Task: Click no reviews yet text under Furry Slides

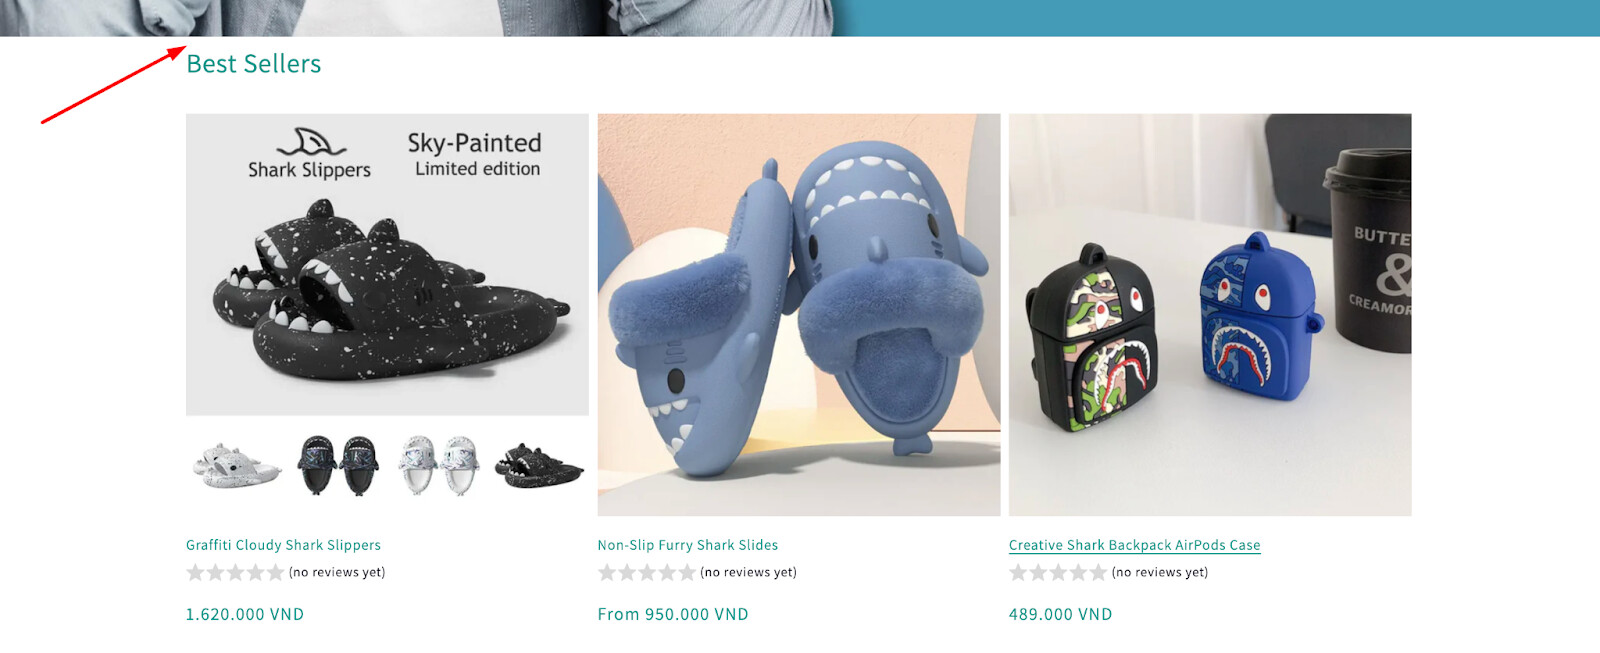Action: click(x=749, y=572)
